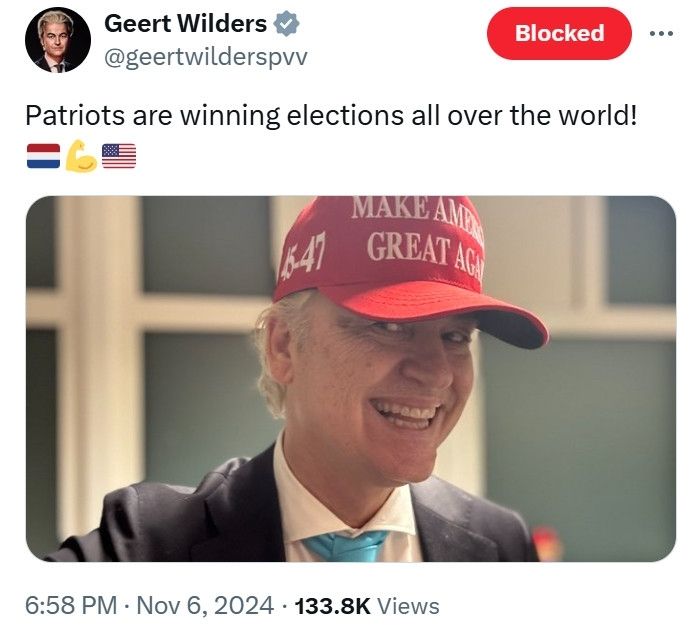Click the 133.8K view count
The width and height of the screenshot is (690, 631).
tap(333, 606)
